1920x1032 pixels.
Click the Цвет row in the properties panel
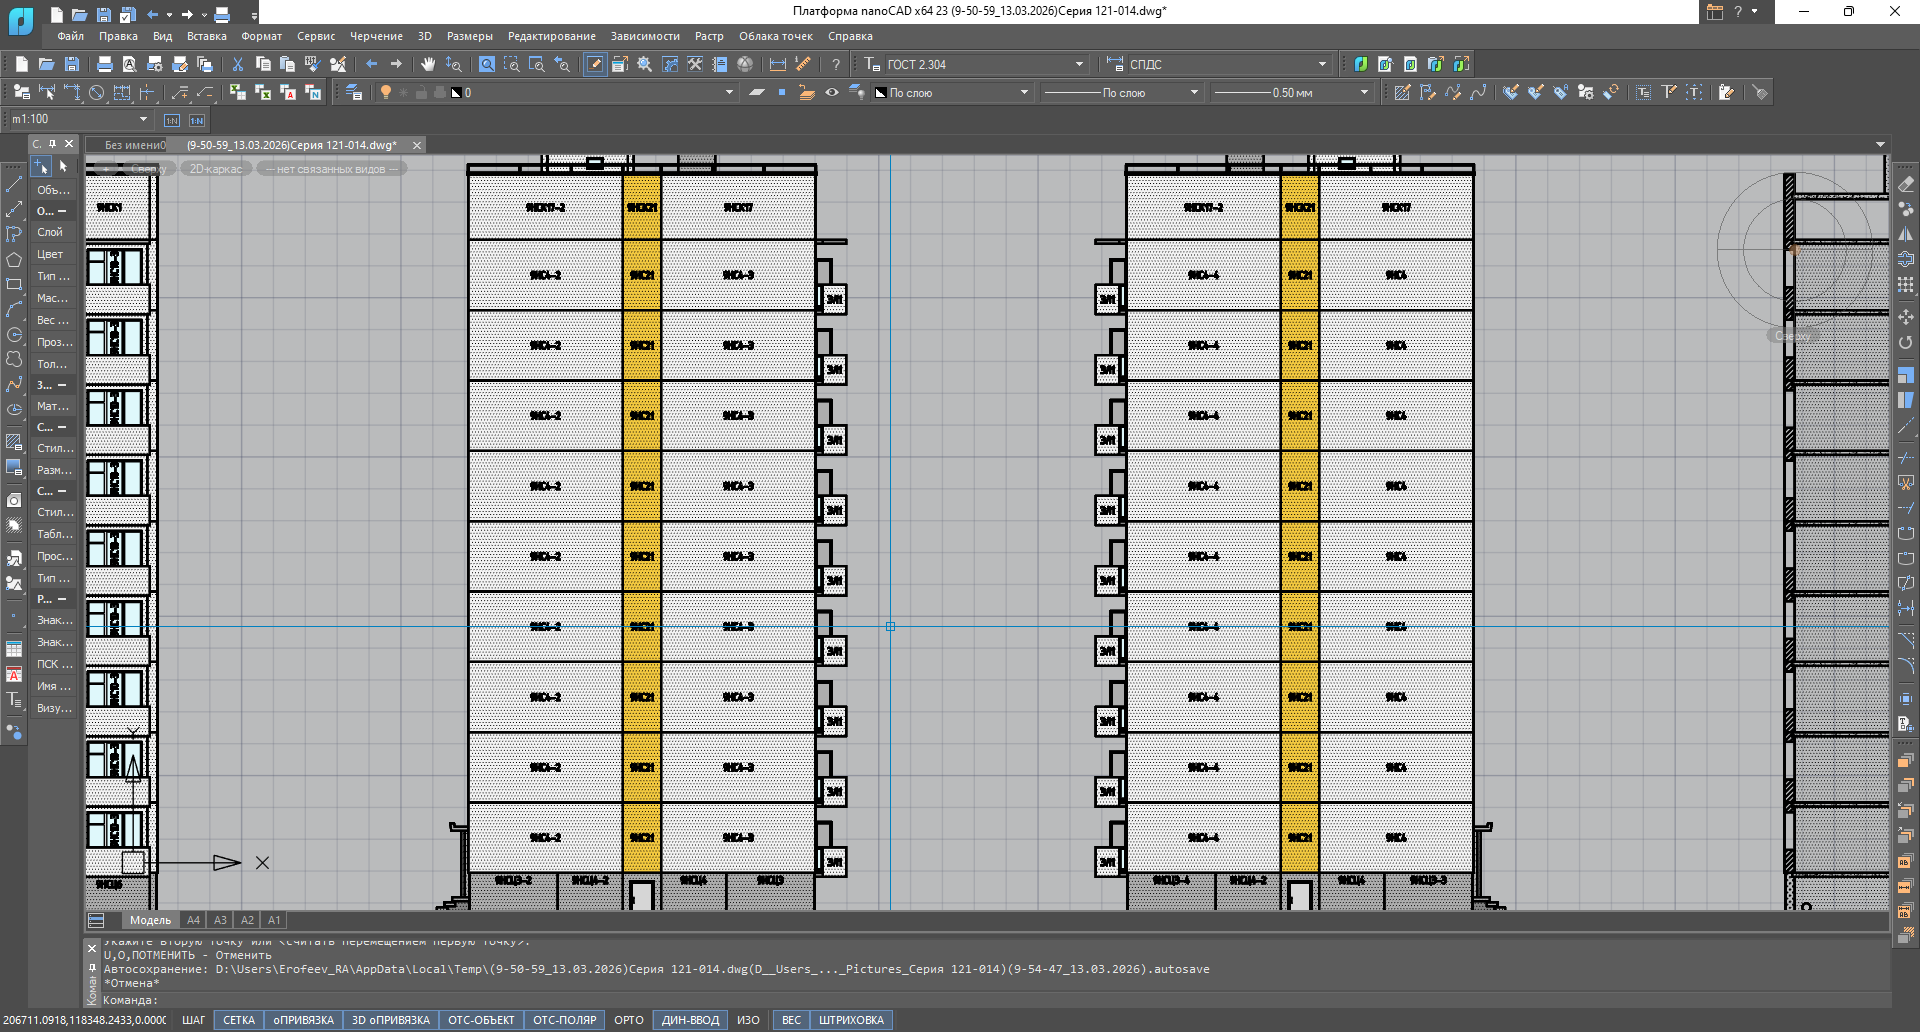click(x=53, y=254)
